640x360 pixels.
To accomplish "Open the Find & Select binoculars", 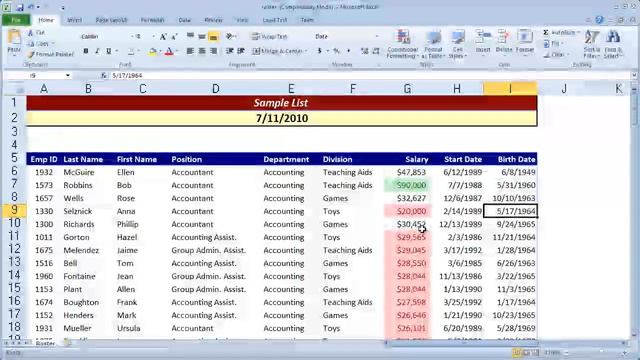I will 613,44.
